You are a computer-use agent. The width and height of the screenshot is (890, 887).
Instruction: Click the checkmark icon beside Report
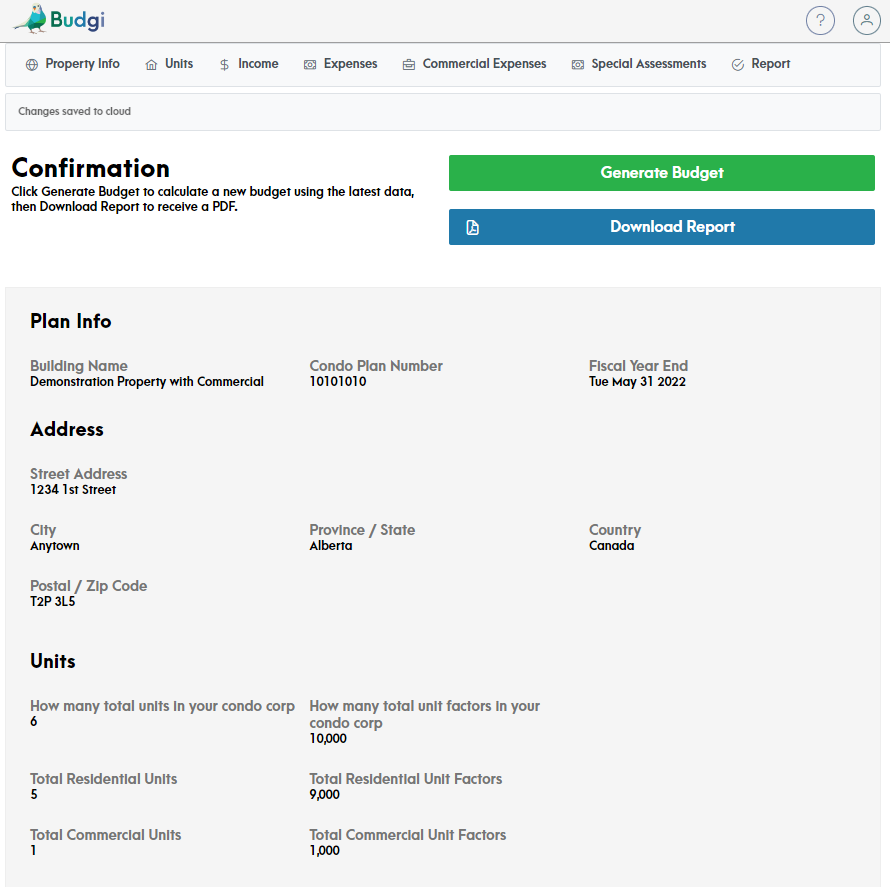click(x=737, y=65)
